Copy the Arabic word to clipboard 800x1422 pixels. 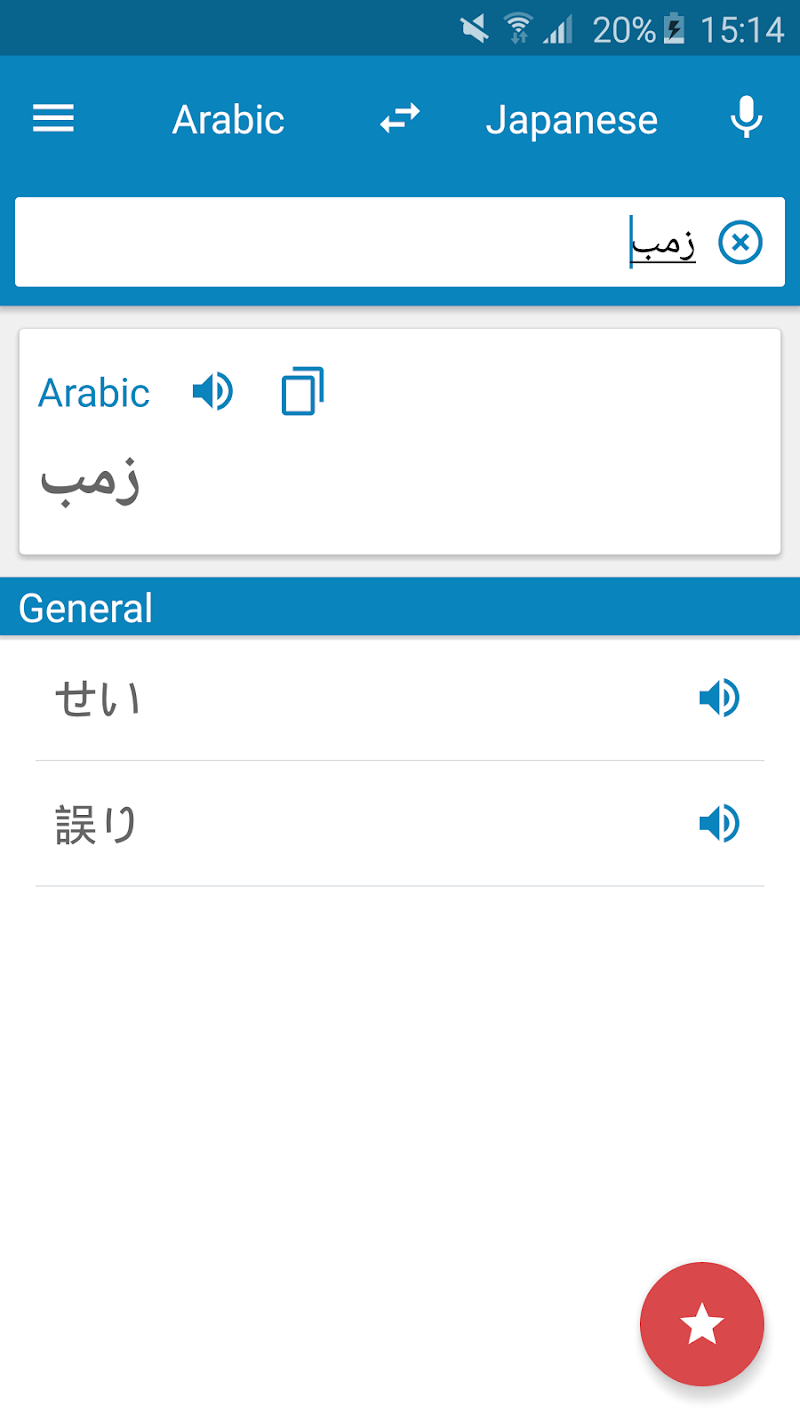point(302,391)
